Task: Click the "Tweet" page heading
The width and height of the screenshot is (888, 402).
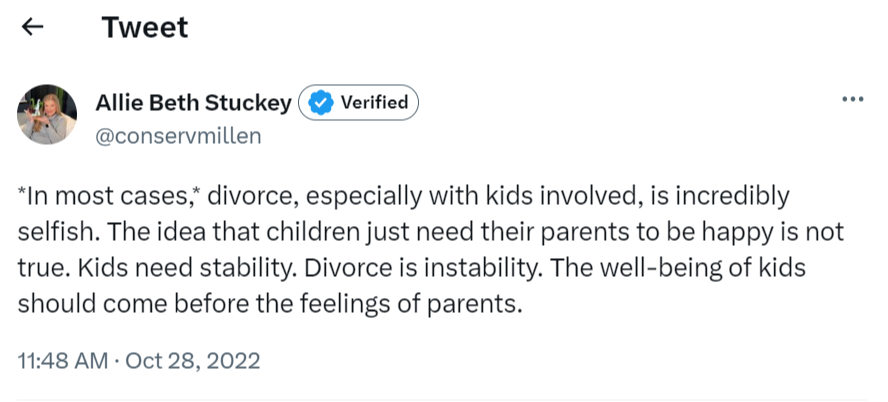Action: tap(144, 28)
